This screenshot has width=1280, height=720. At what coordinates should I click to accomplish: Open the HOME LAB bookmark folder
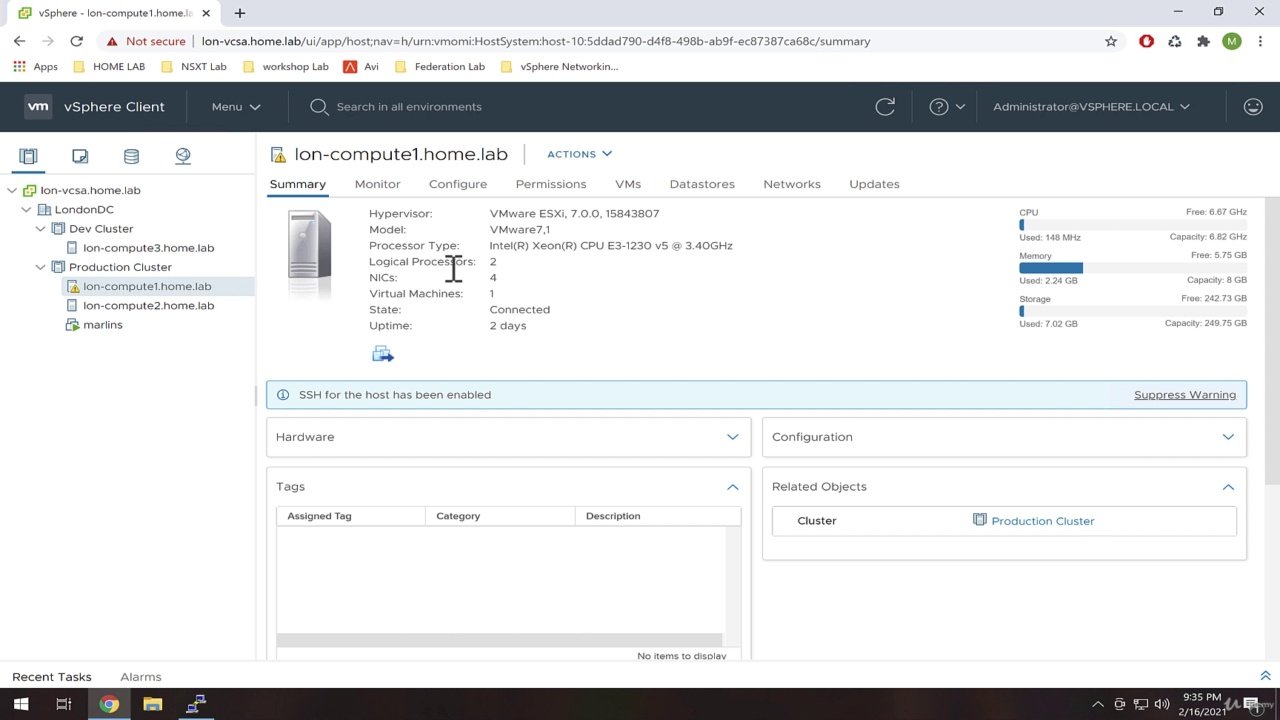[109, 67]
